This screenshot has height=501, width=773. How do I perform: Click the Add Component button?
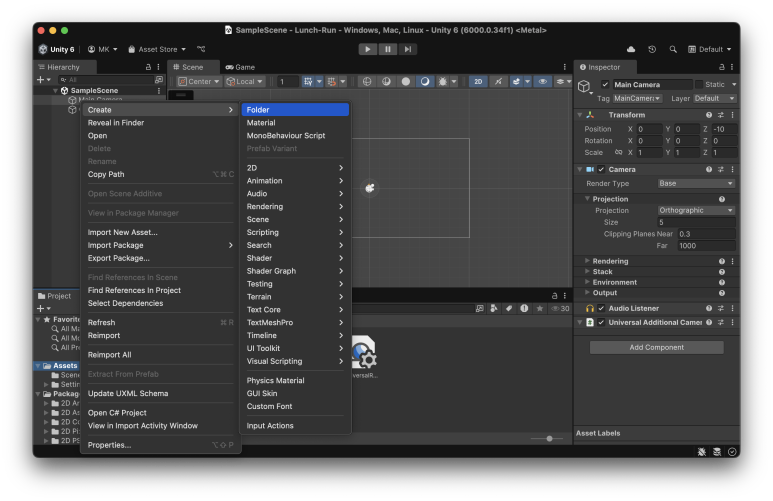point(656,347)
